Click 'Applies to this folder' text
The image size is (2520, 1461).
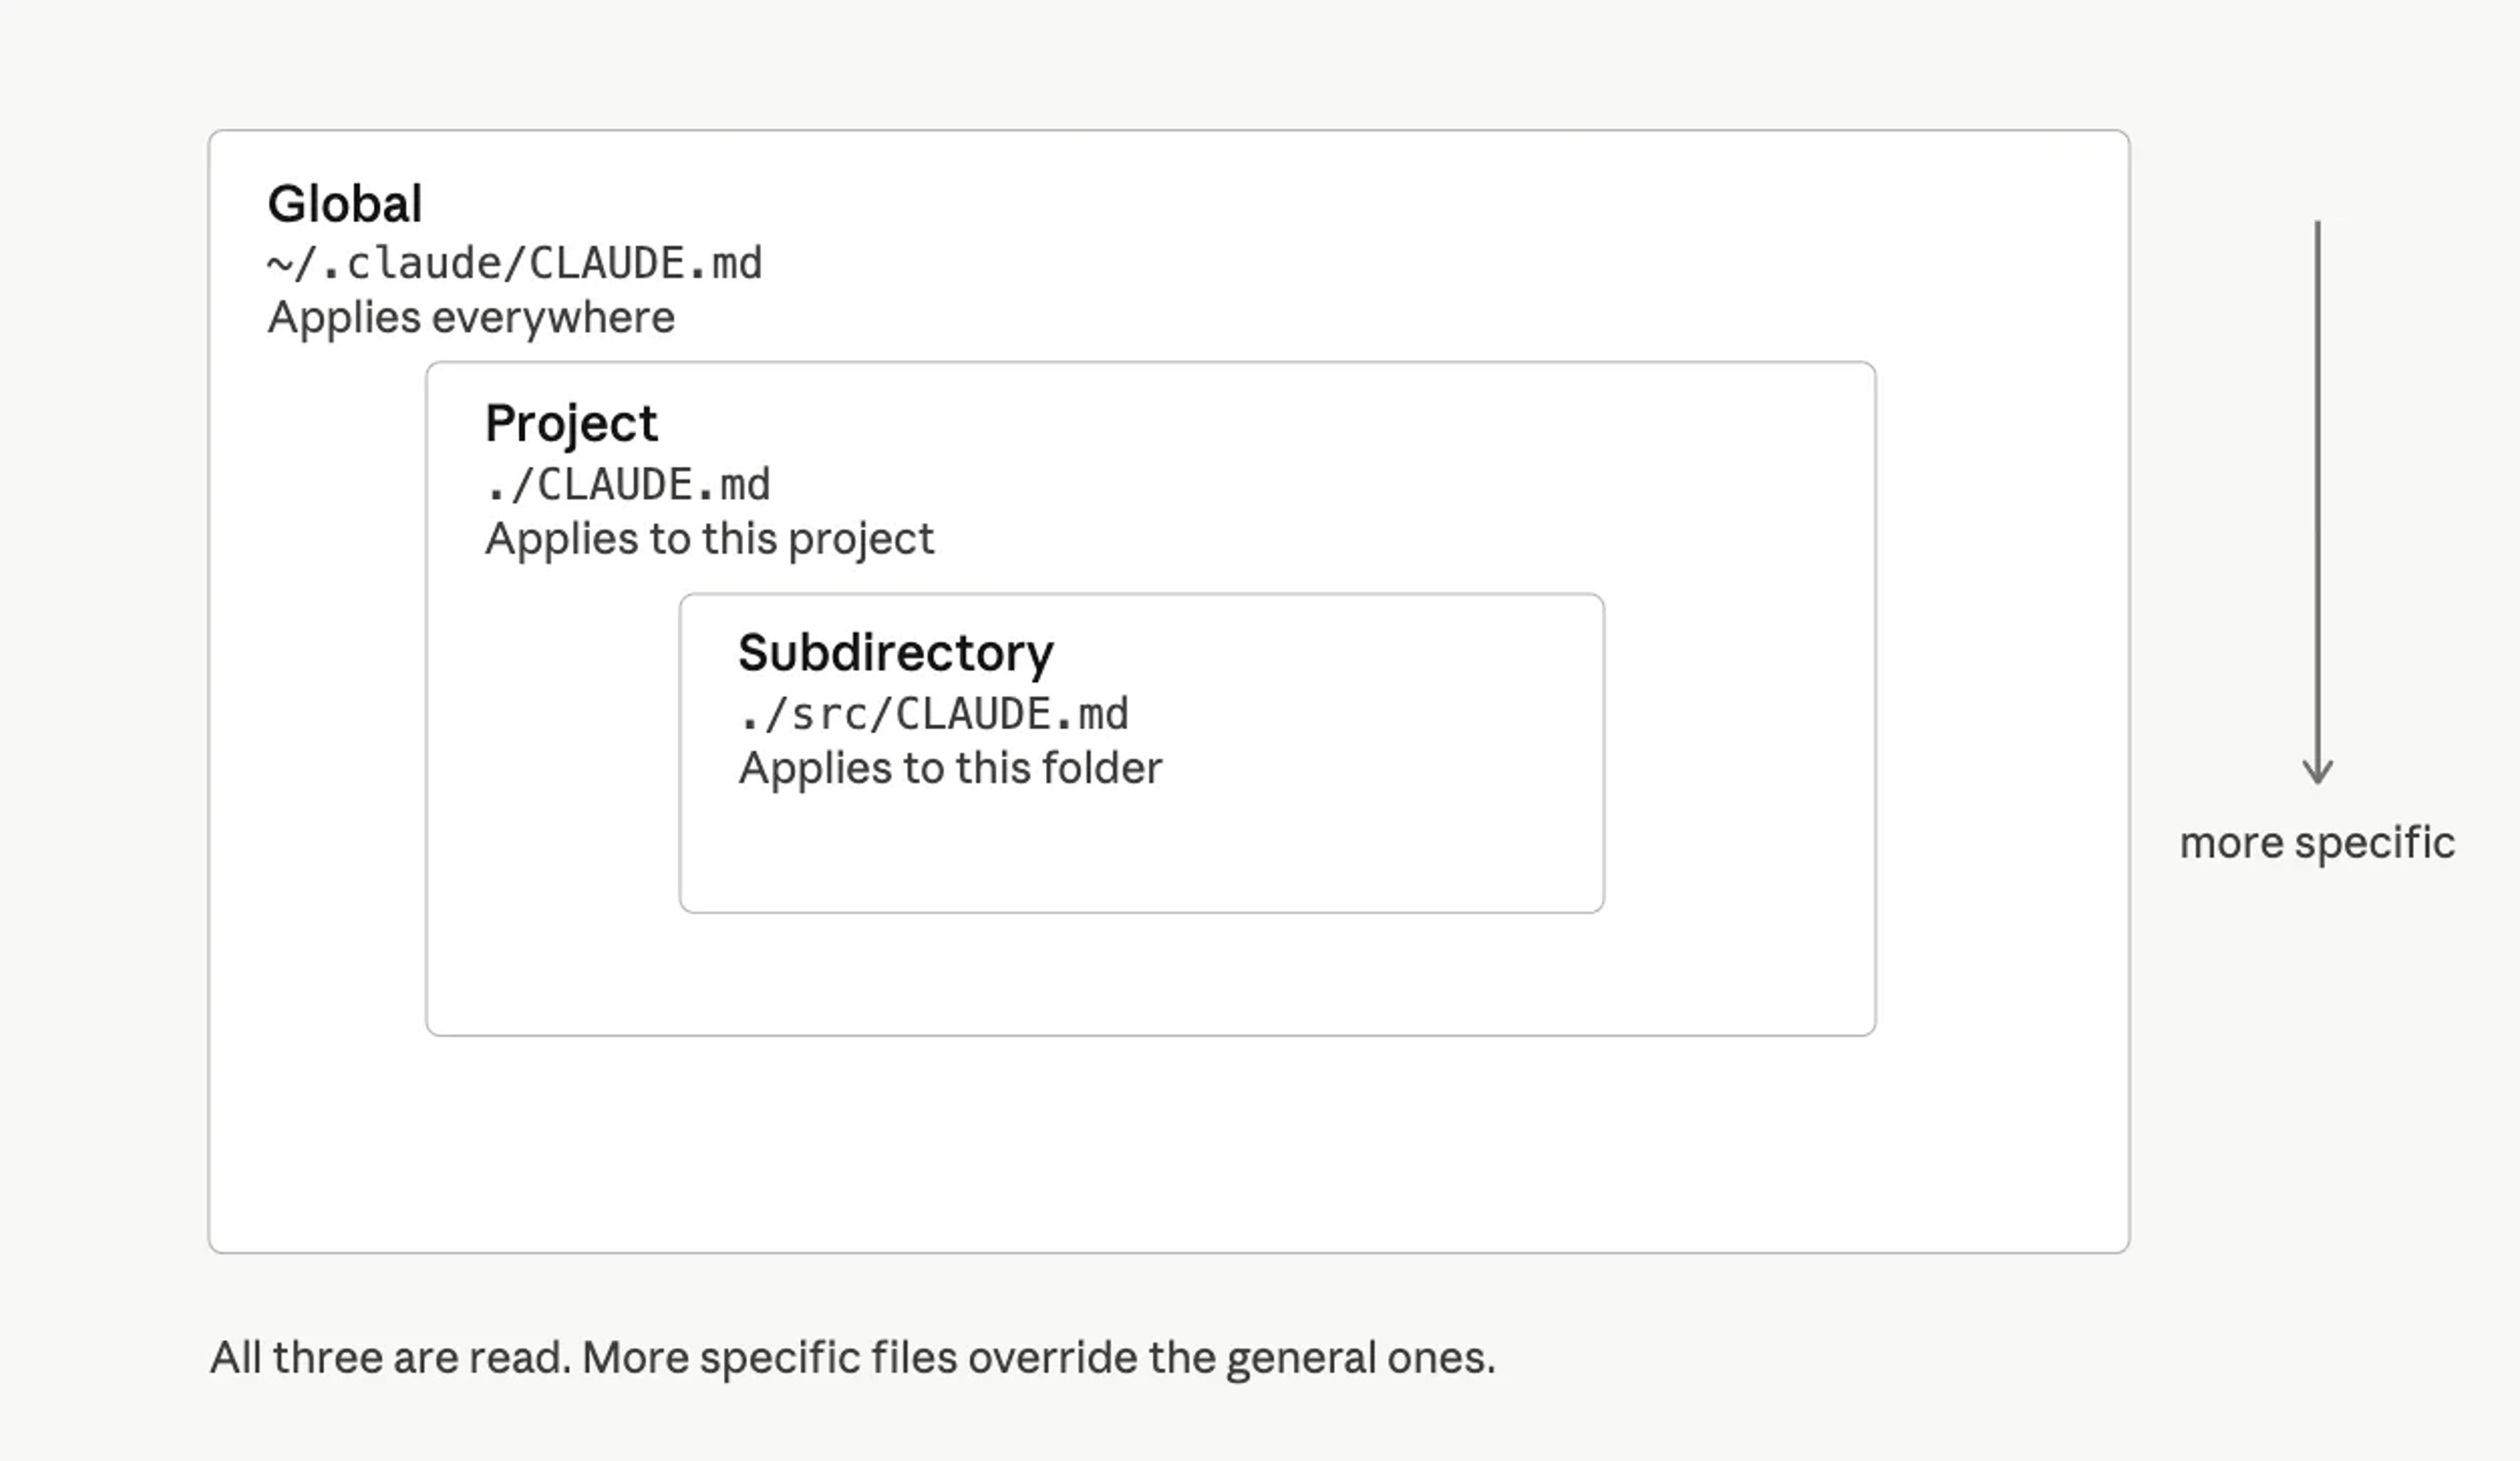(950, 769)
